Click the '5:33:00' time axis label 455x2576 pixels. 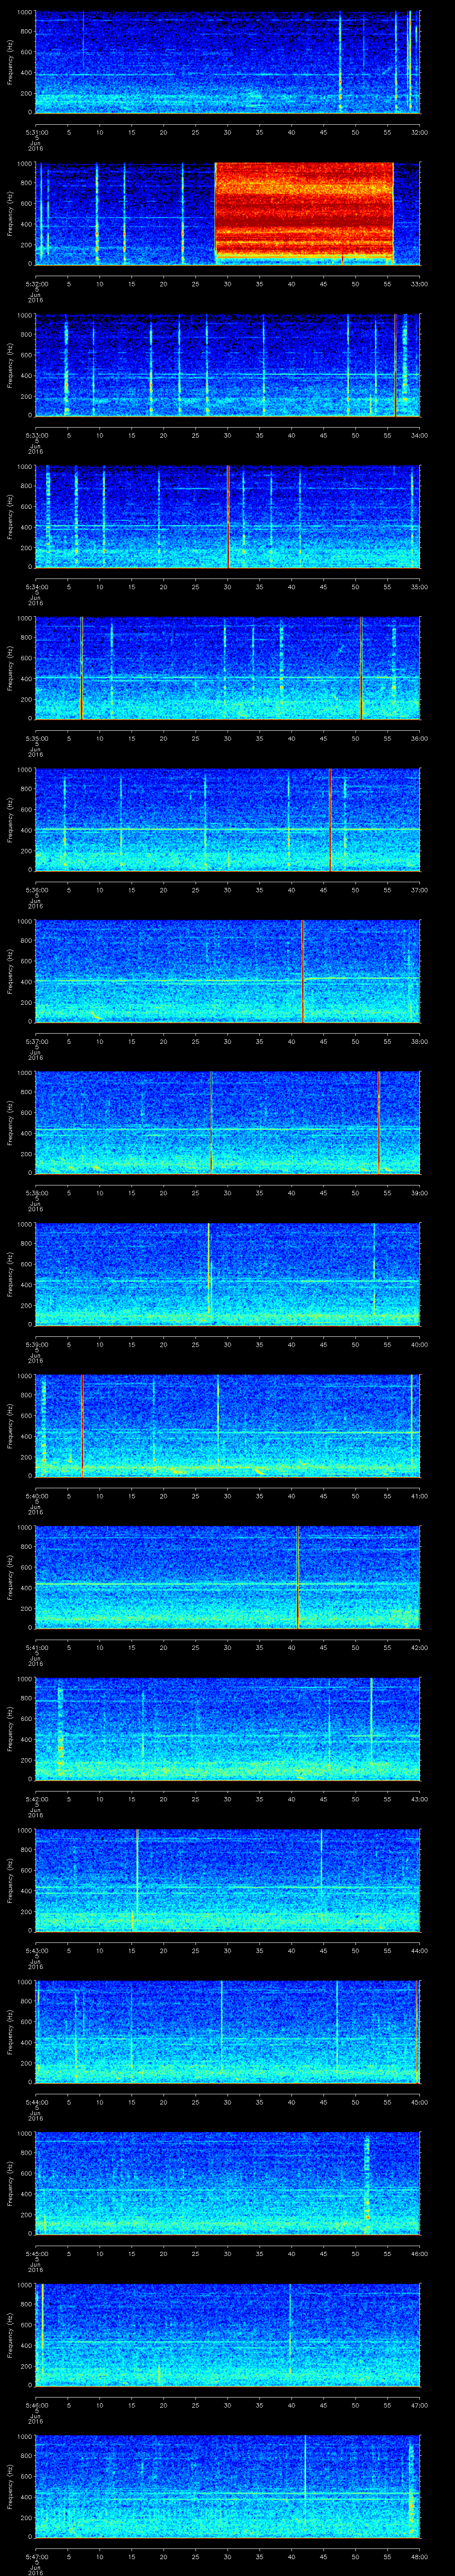(36, 434)
